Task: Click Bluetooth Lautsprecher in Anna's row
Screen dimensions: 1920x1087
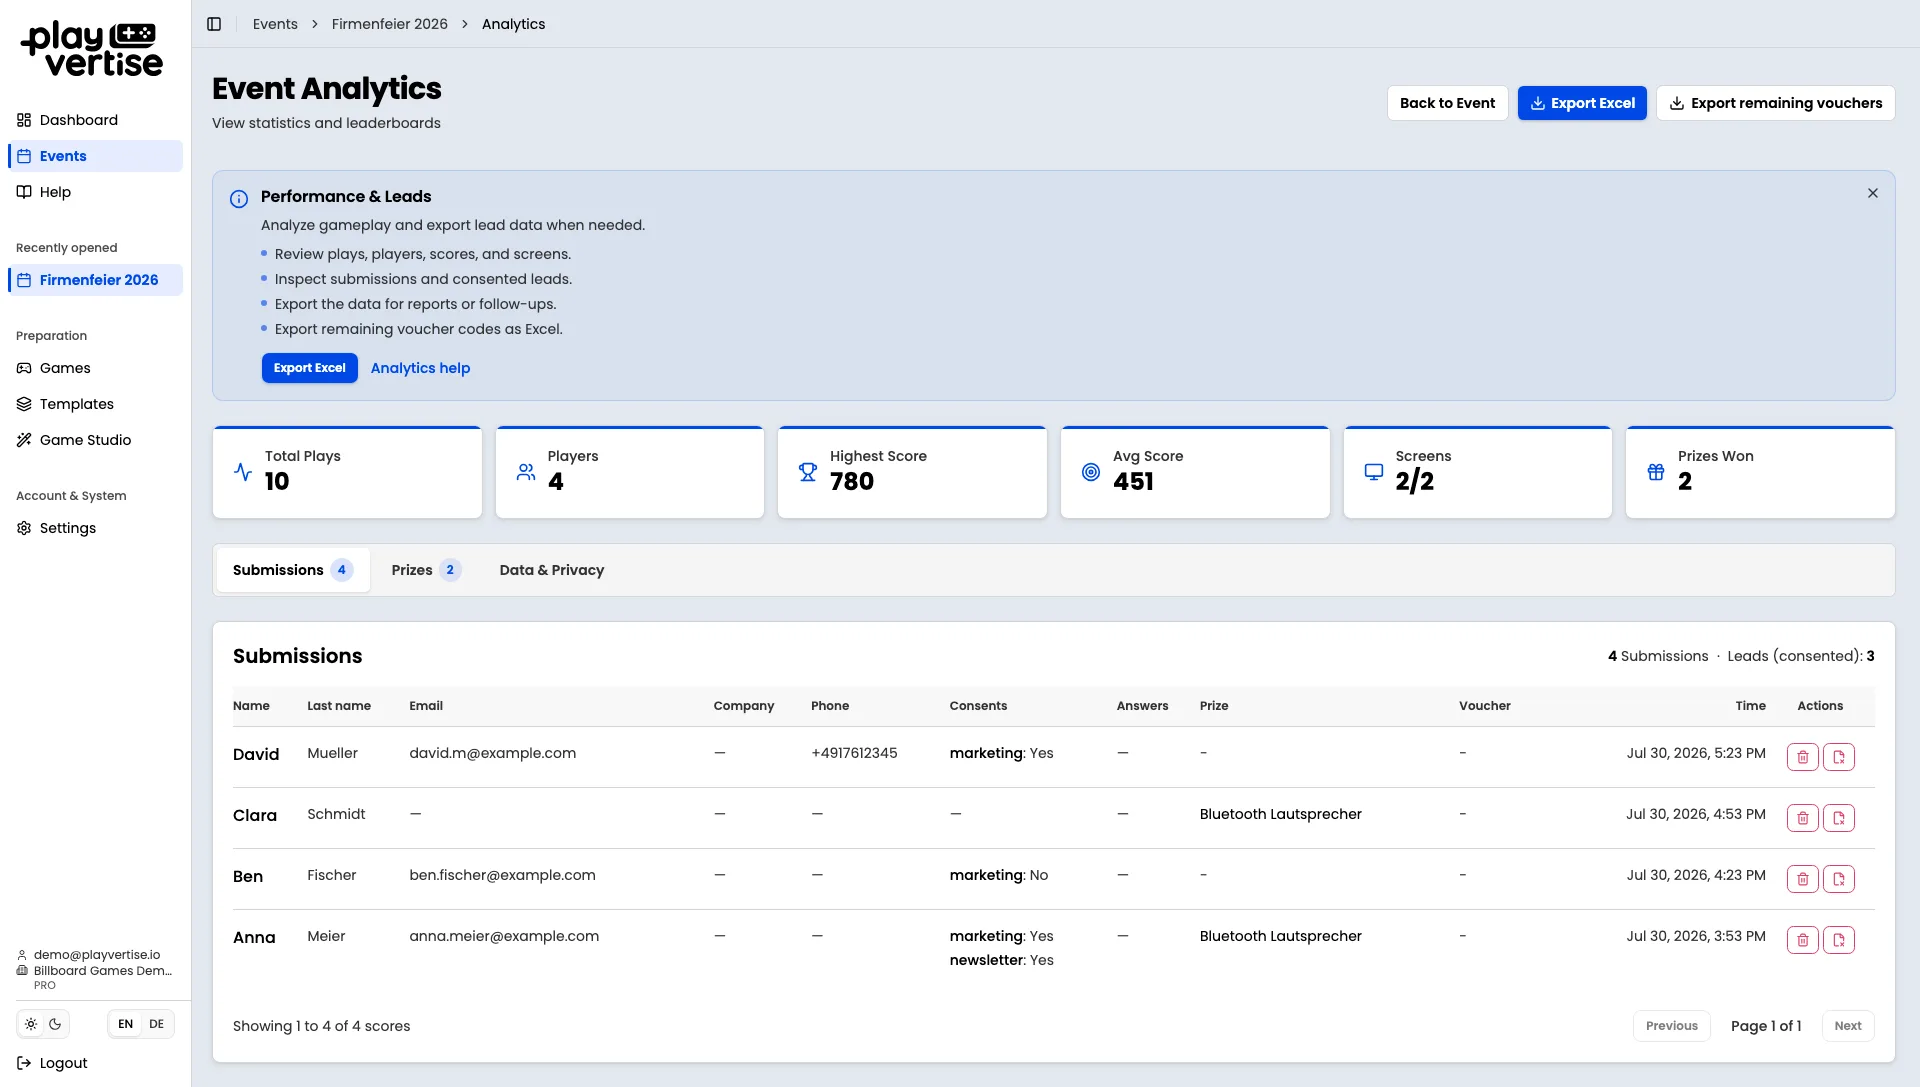Action: (x=1281, y=936)
